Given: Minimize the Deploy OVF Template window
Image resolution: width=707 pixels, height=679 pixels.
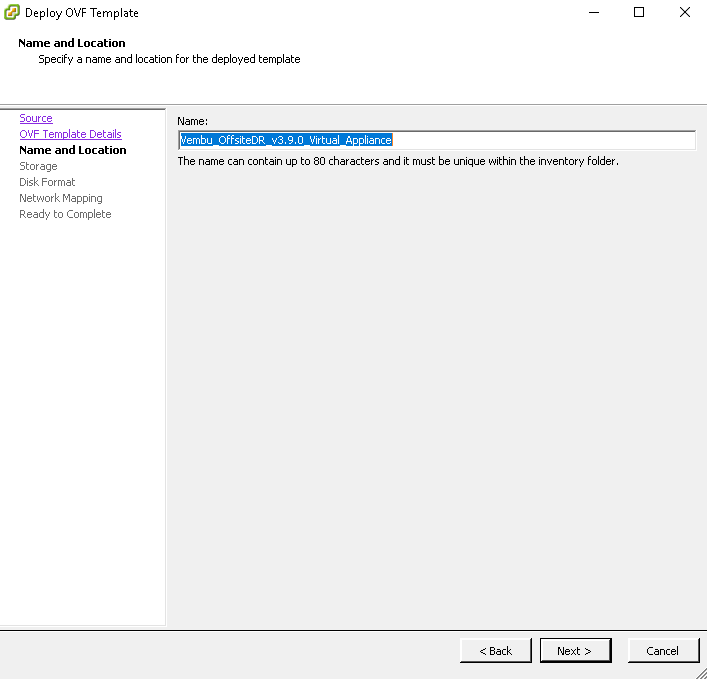Looking at the screenshot, I should click(x=594, y=13).
